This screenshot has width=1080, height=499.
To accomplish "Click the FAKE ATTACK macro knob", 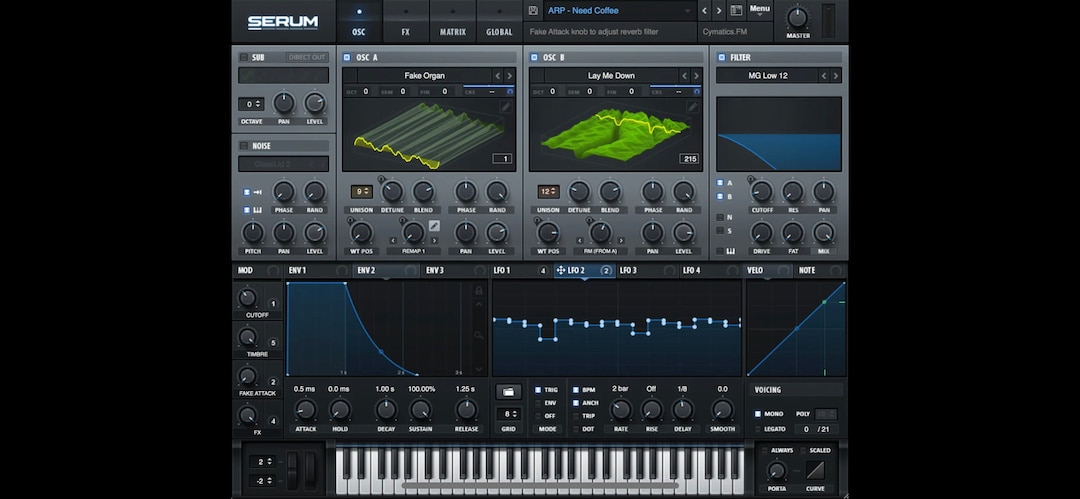I will tap(247, 376).
